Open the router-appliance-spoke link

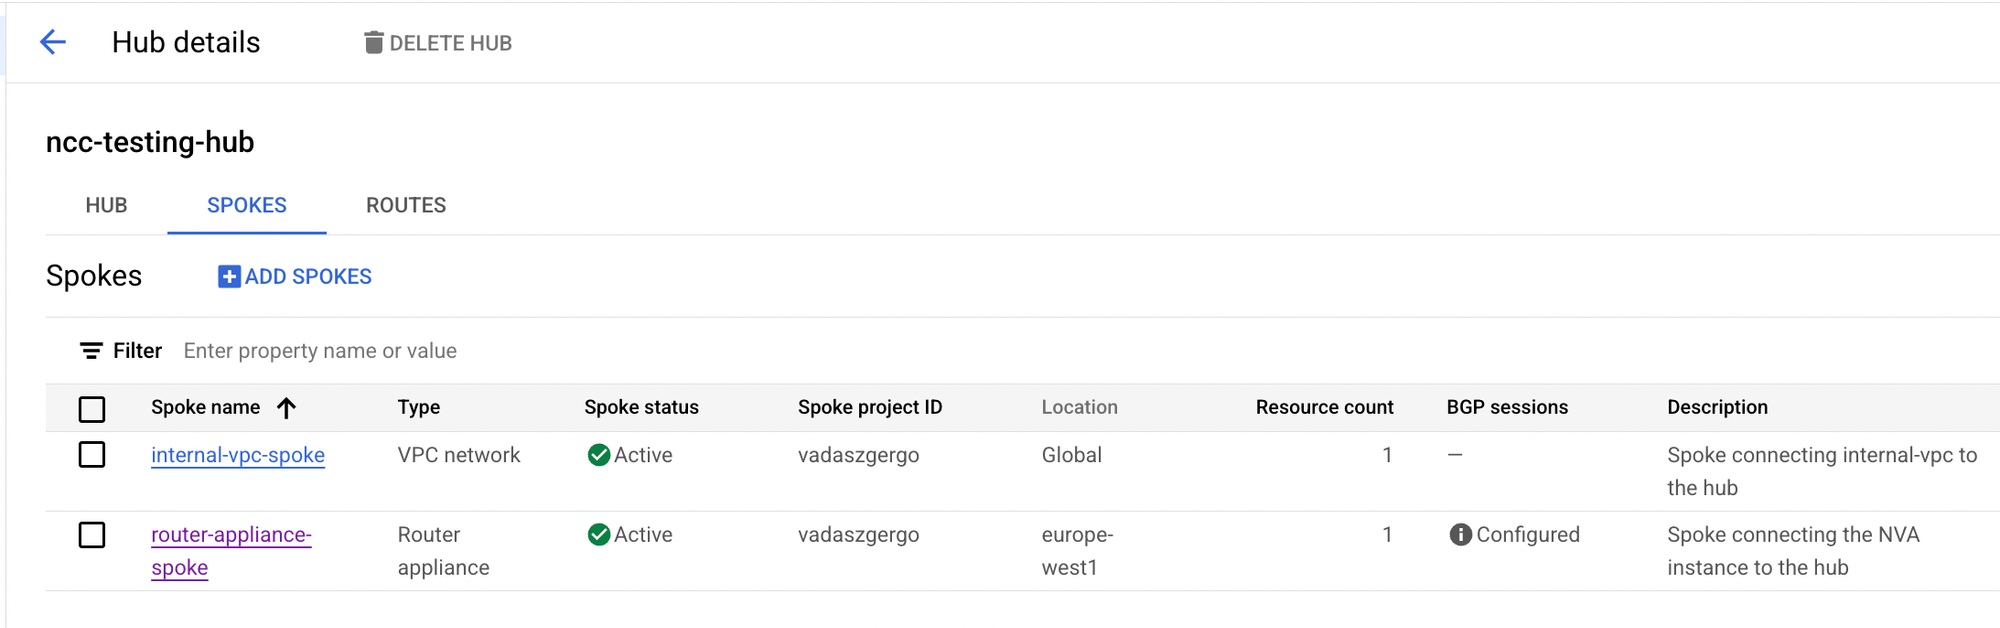point(231,535)
